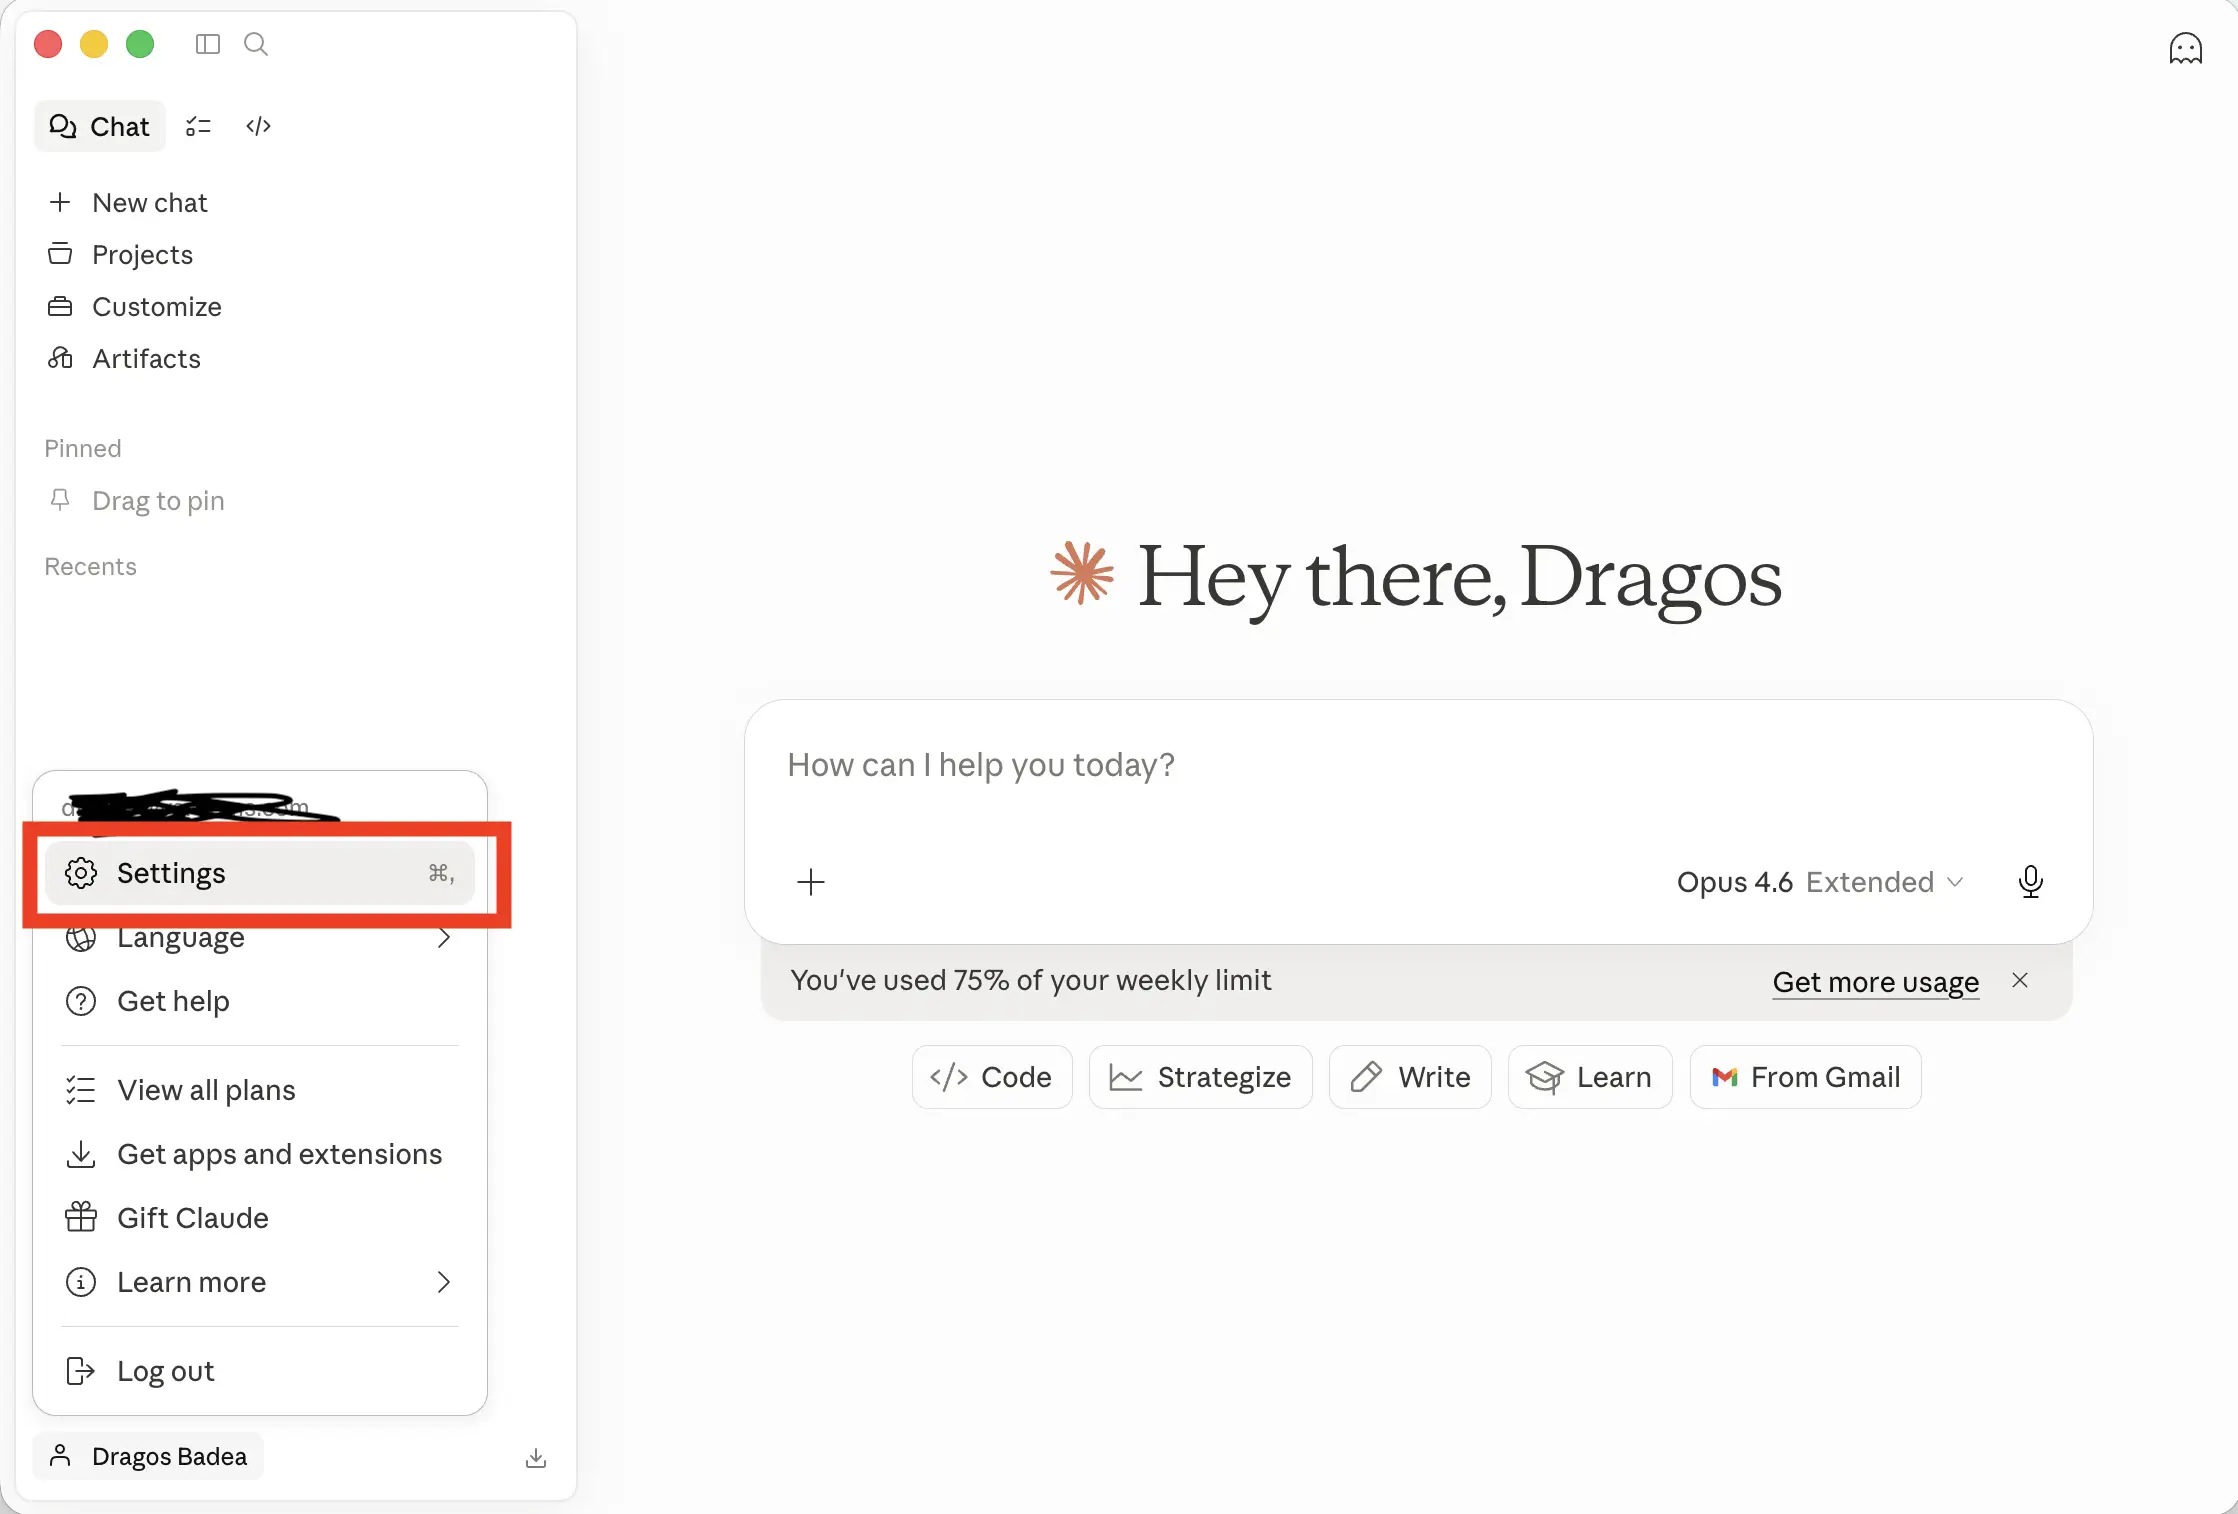The height and width of the screenshot is (1514, 2238).
Task: Activate voice input with the microphone icon
Action: pos(2031,881)
